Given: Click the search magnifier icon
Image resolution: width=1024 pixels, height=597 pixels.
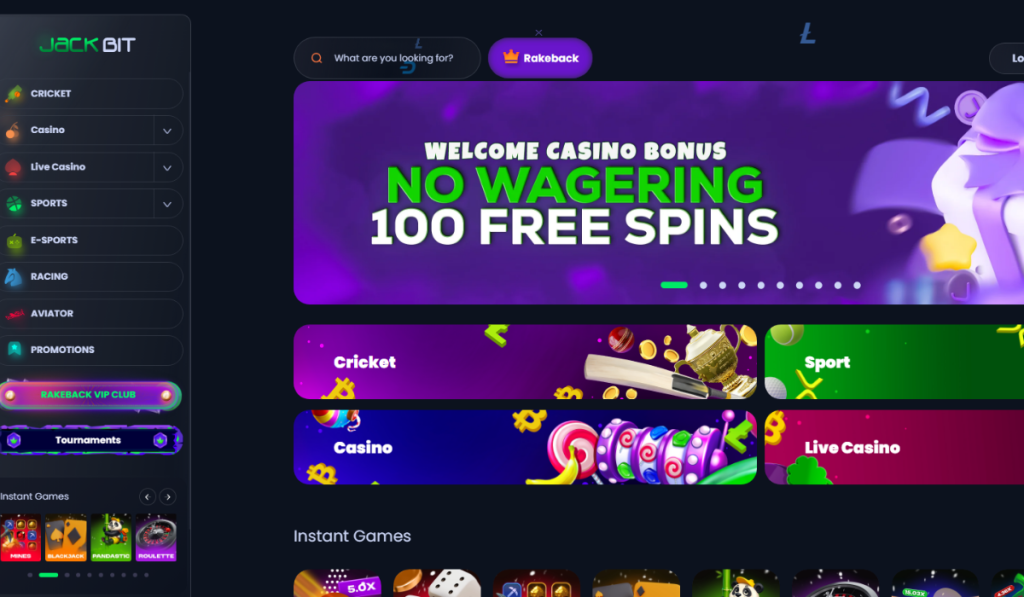Looking at the screenshot, I should [x=317, y=58].
